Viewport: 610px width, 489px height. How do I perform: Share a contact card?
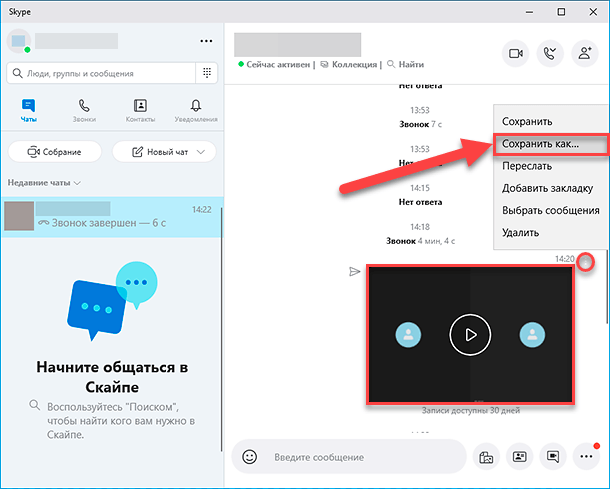[519, 457]
